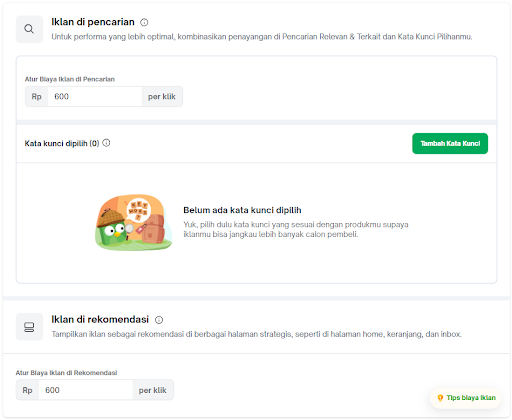Click the Iklan di rekomendasi heading
Viewport: 512px width, 420px height.
[100, 320]
